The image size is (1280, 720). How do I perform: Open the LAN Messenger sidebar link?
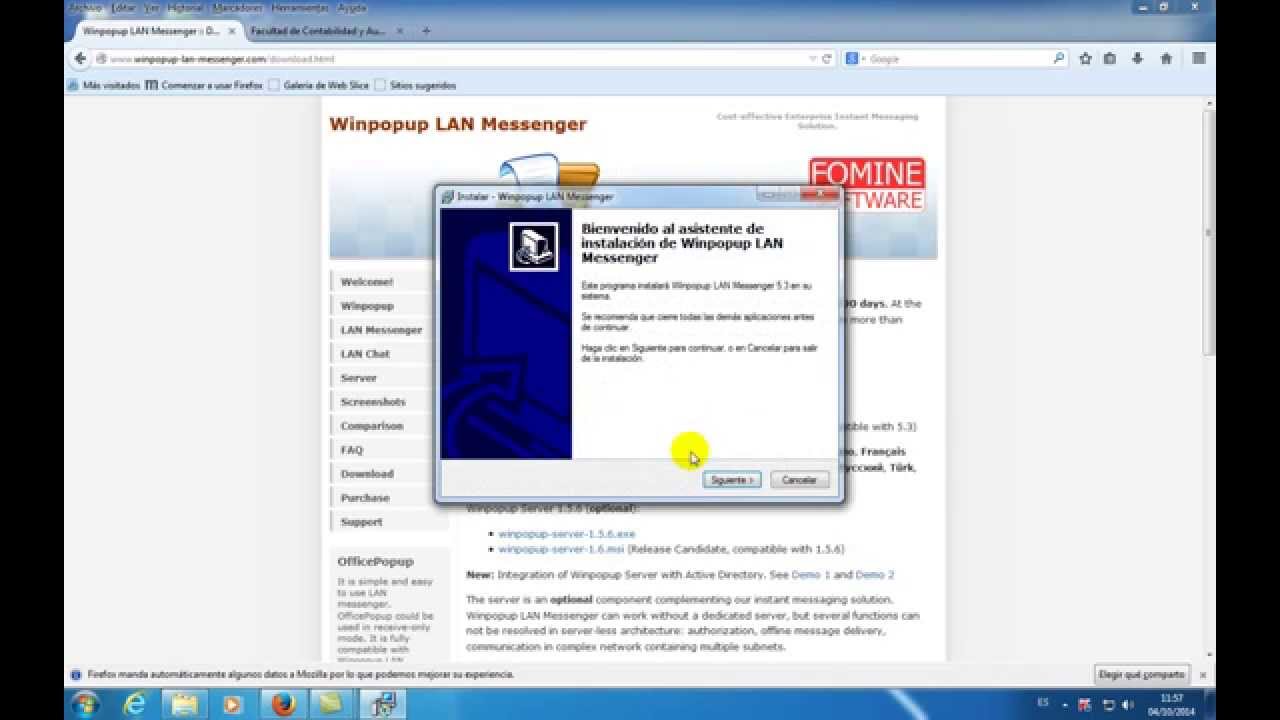(x=381, y=330)
